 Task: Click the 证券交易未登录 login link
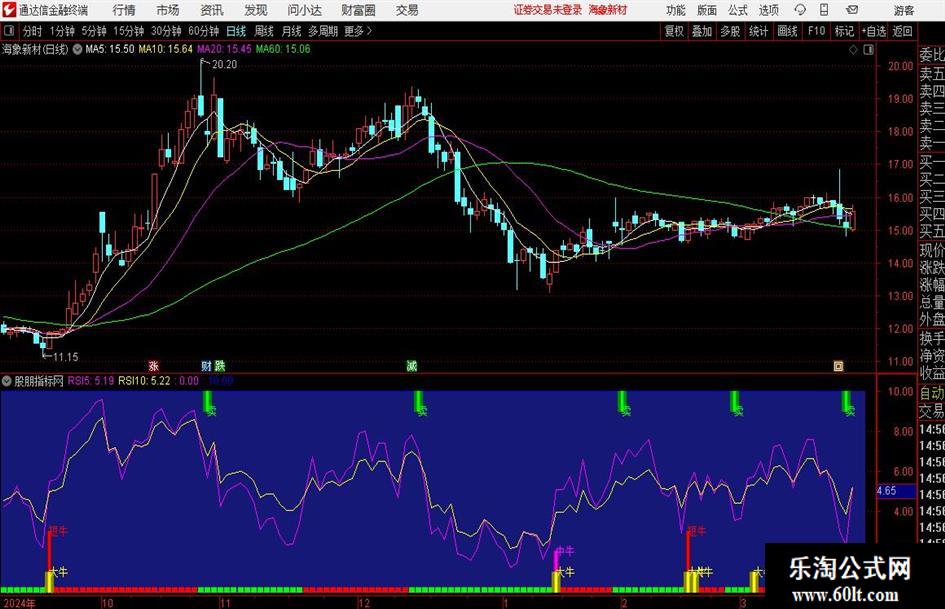click(x=548, y=10)
